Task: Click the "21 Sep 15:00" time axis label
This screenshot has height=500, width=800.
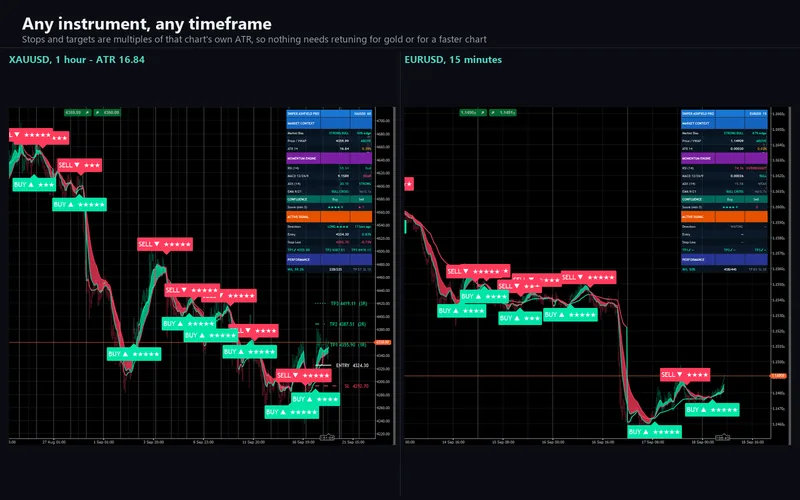Action: [353, 442]
